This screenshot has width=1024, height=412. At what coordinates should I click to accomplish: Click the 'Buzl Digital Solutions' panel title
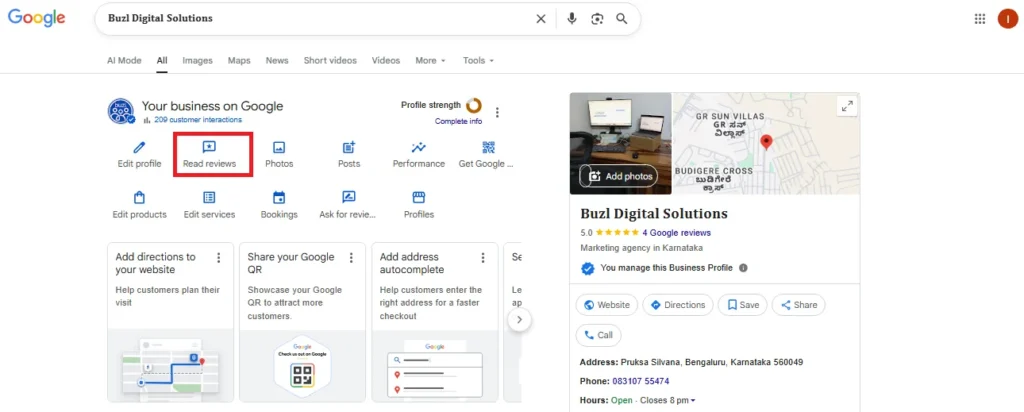(x=654, y=214)
